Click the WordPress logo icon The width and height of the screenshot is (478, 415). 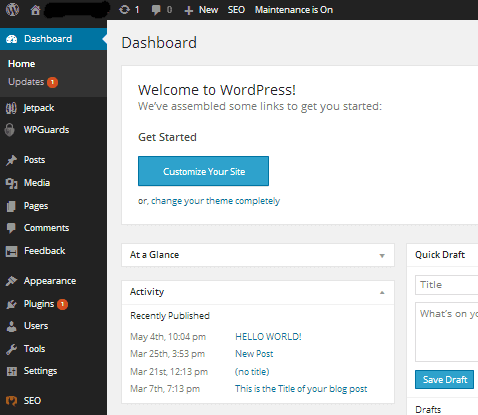[x=12, y=10]
